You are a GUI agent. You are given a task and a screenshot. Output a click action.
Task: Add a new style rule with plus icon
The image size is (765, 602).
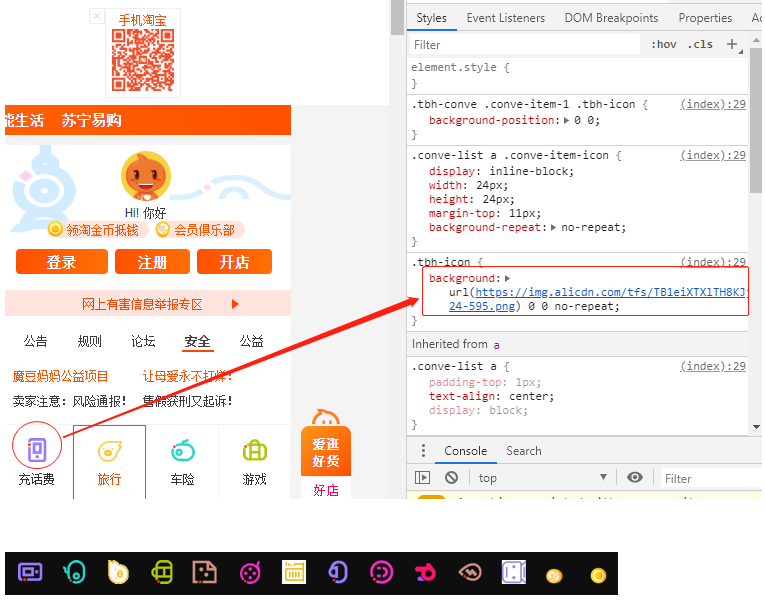click(x=732, y=44)
